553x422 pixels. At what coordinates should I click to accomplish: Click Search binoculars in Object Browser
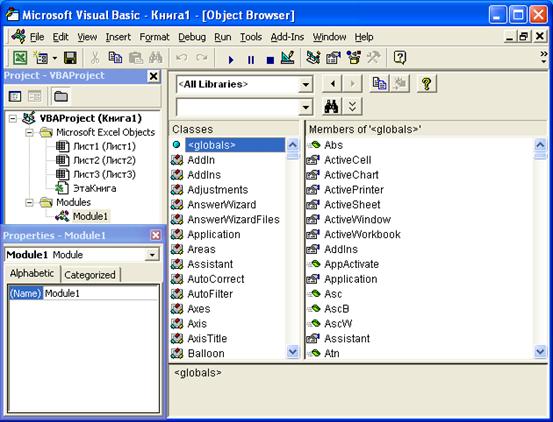tap(332, 106)
